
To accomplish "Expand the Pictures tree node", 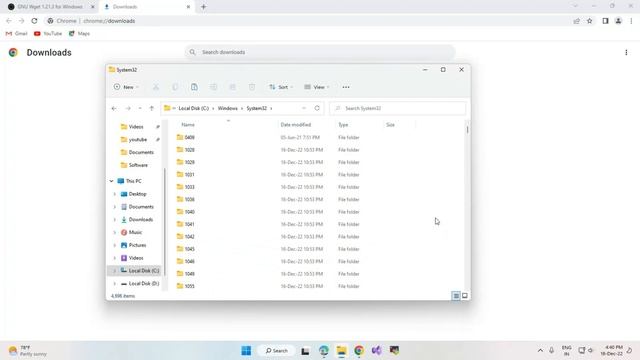I will (x=115, y=245).
